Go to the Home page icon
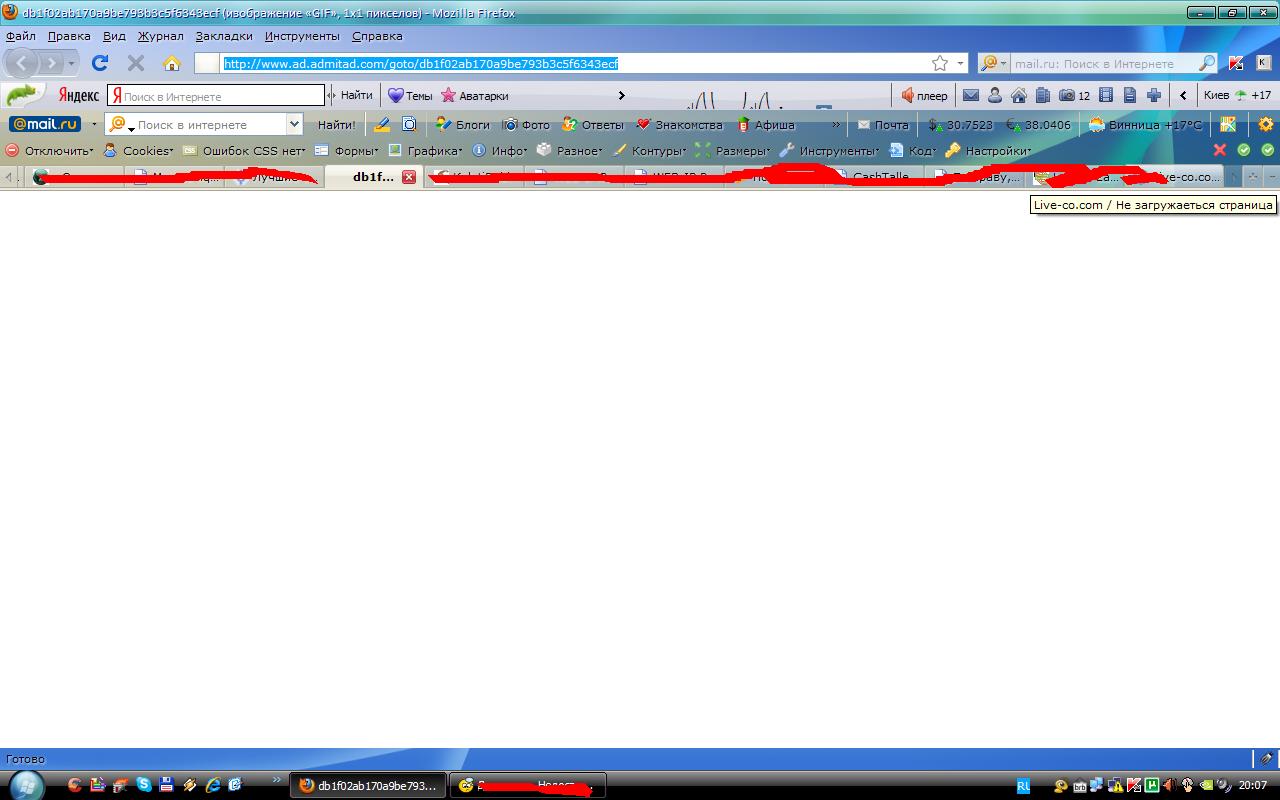The height and width of the screenshot is (800, 1280). click(171, 63)
